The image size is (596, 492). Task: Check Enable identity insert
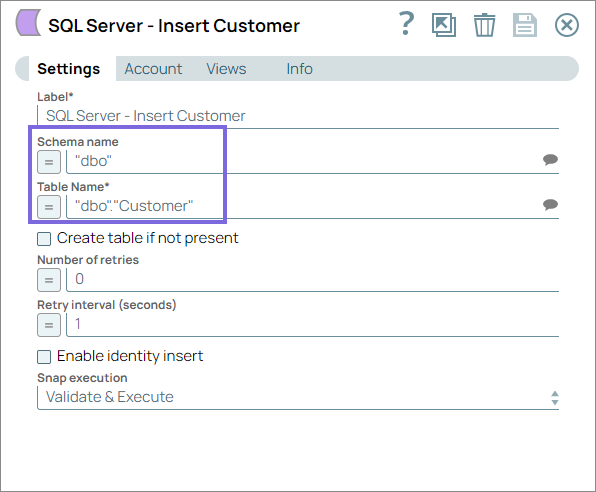coord(44,357)
